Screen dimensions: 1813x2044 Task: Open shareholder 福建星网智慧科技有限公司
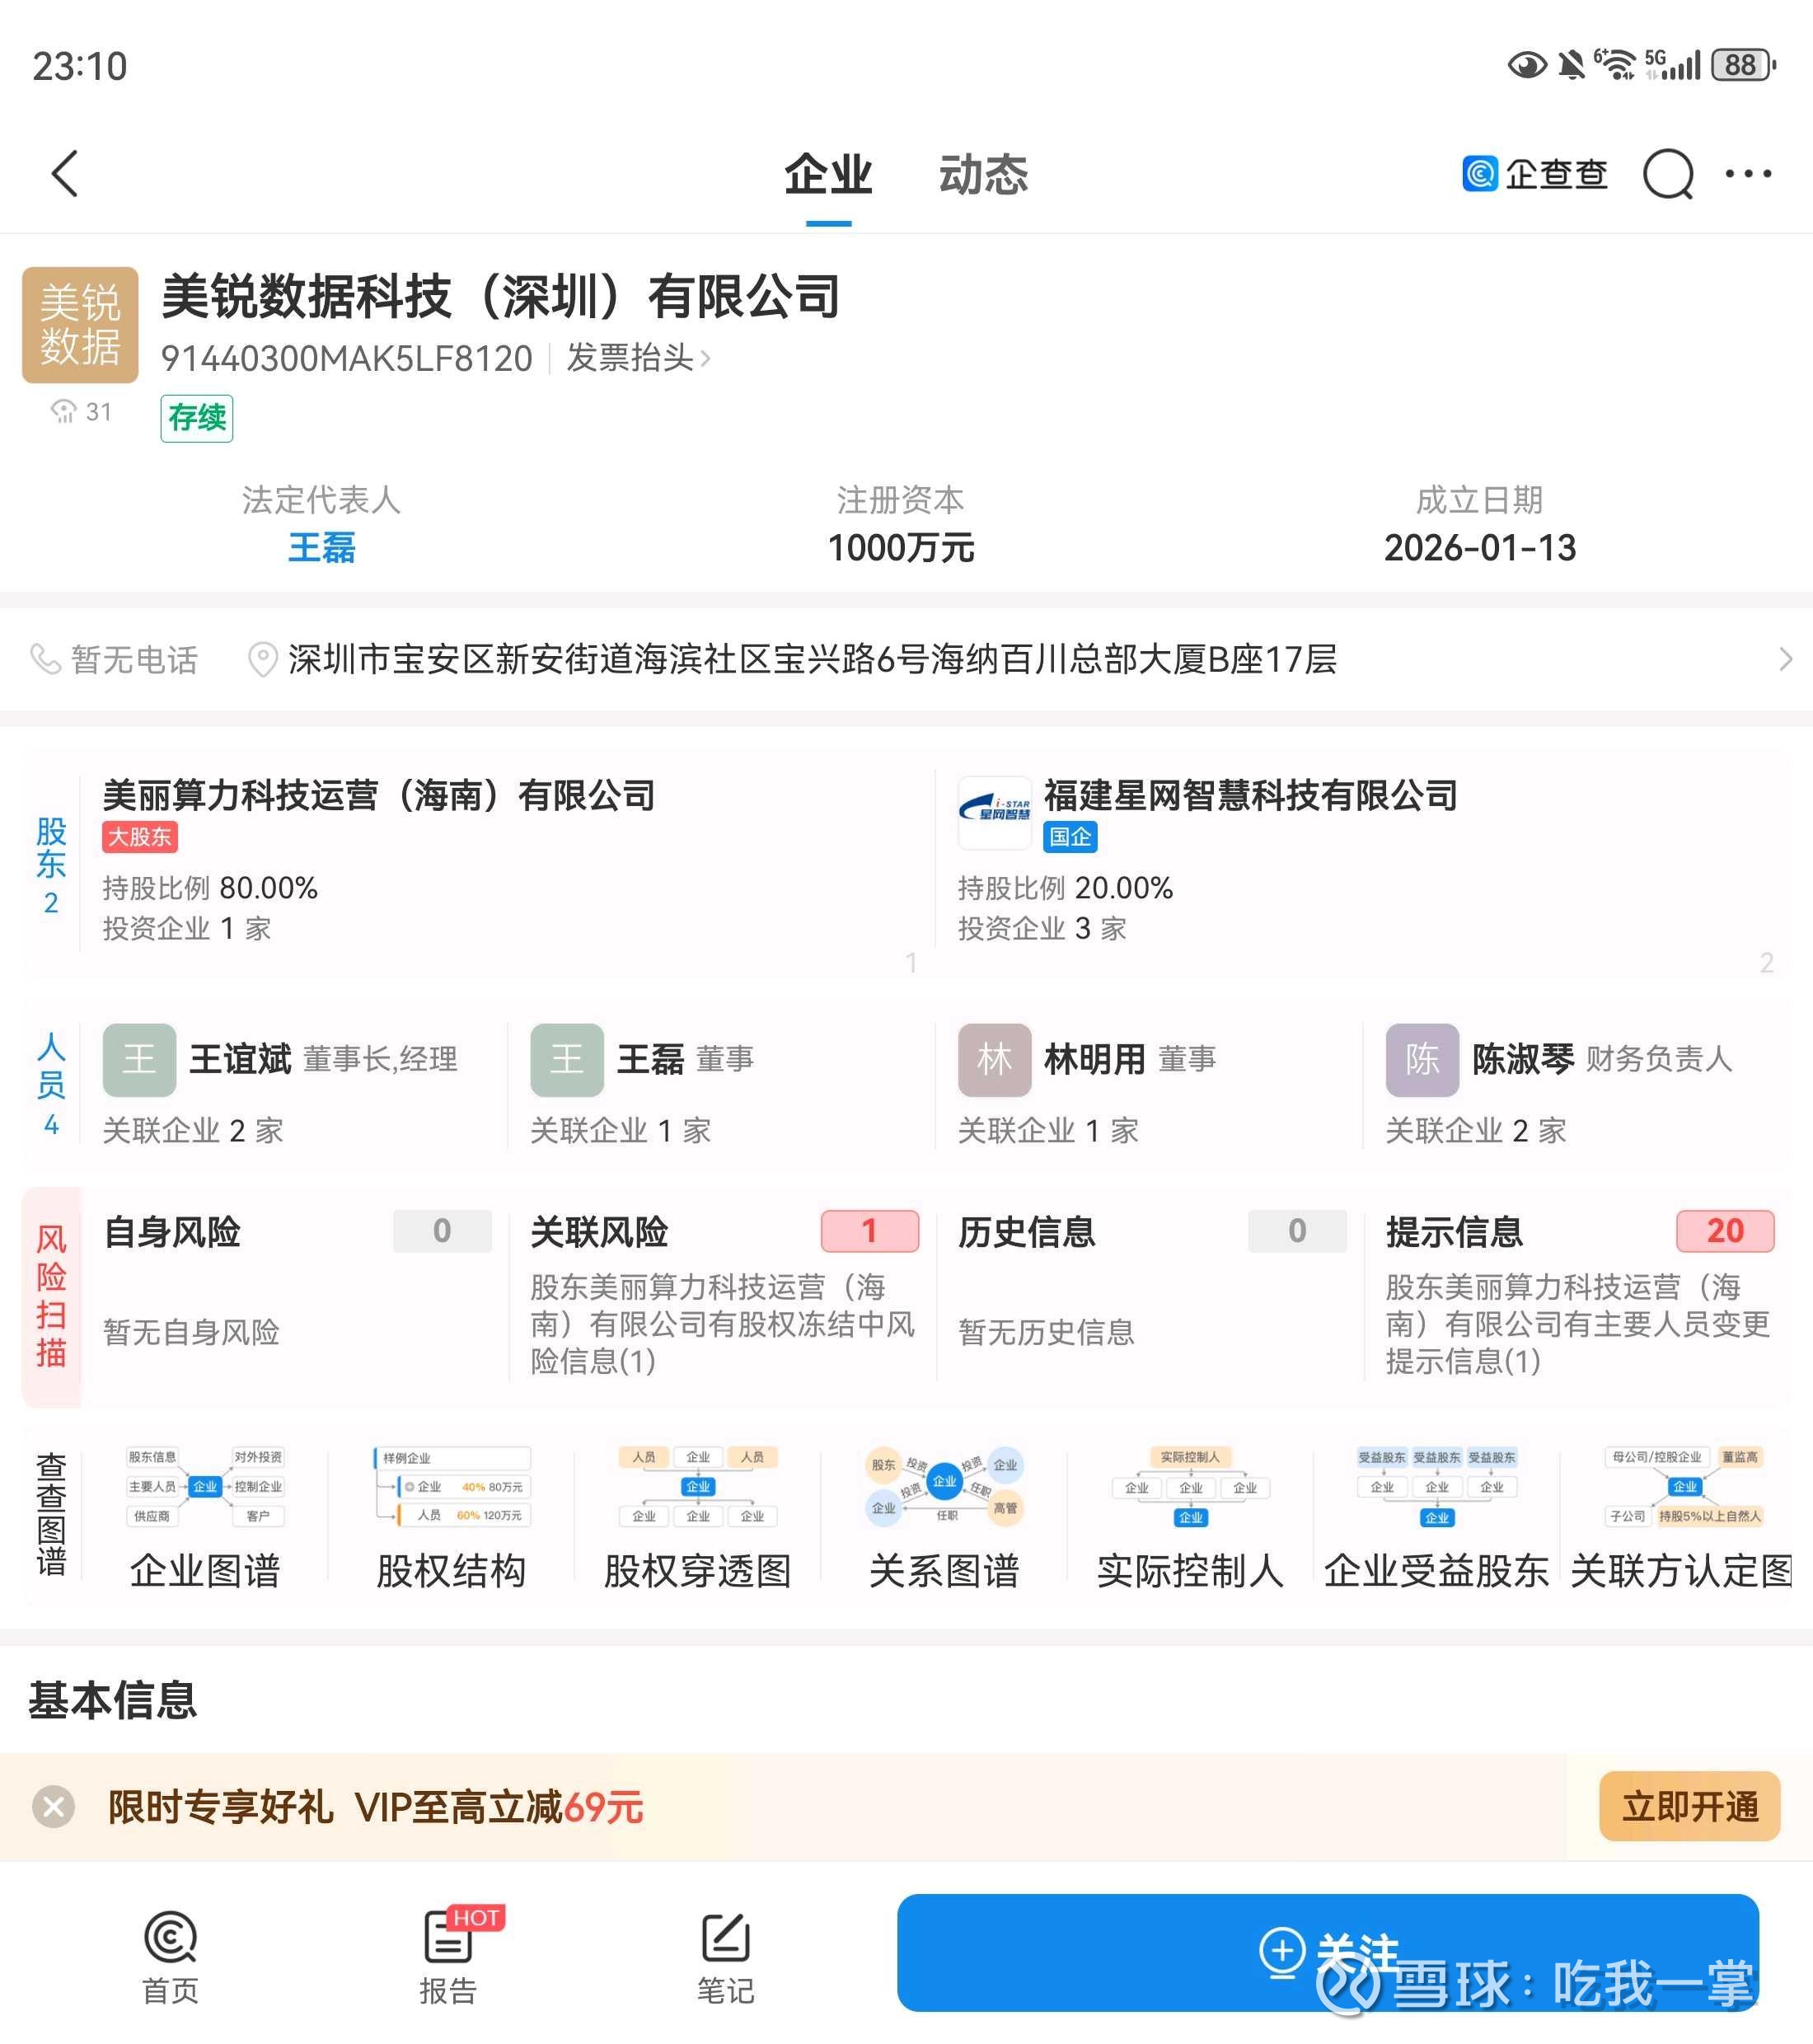(1250, 796)
